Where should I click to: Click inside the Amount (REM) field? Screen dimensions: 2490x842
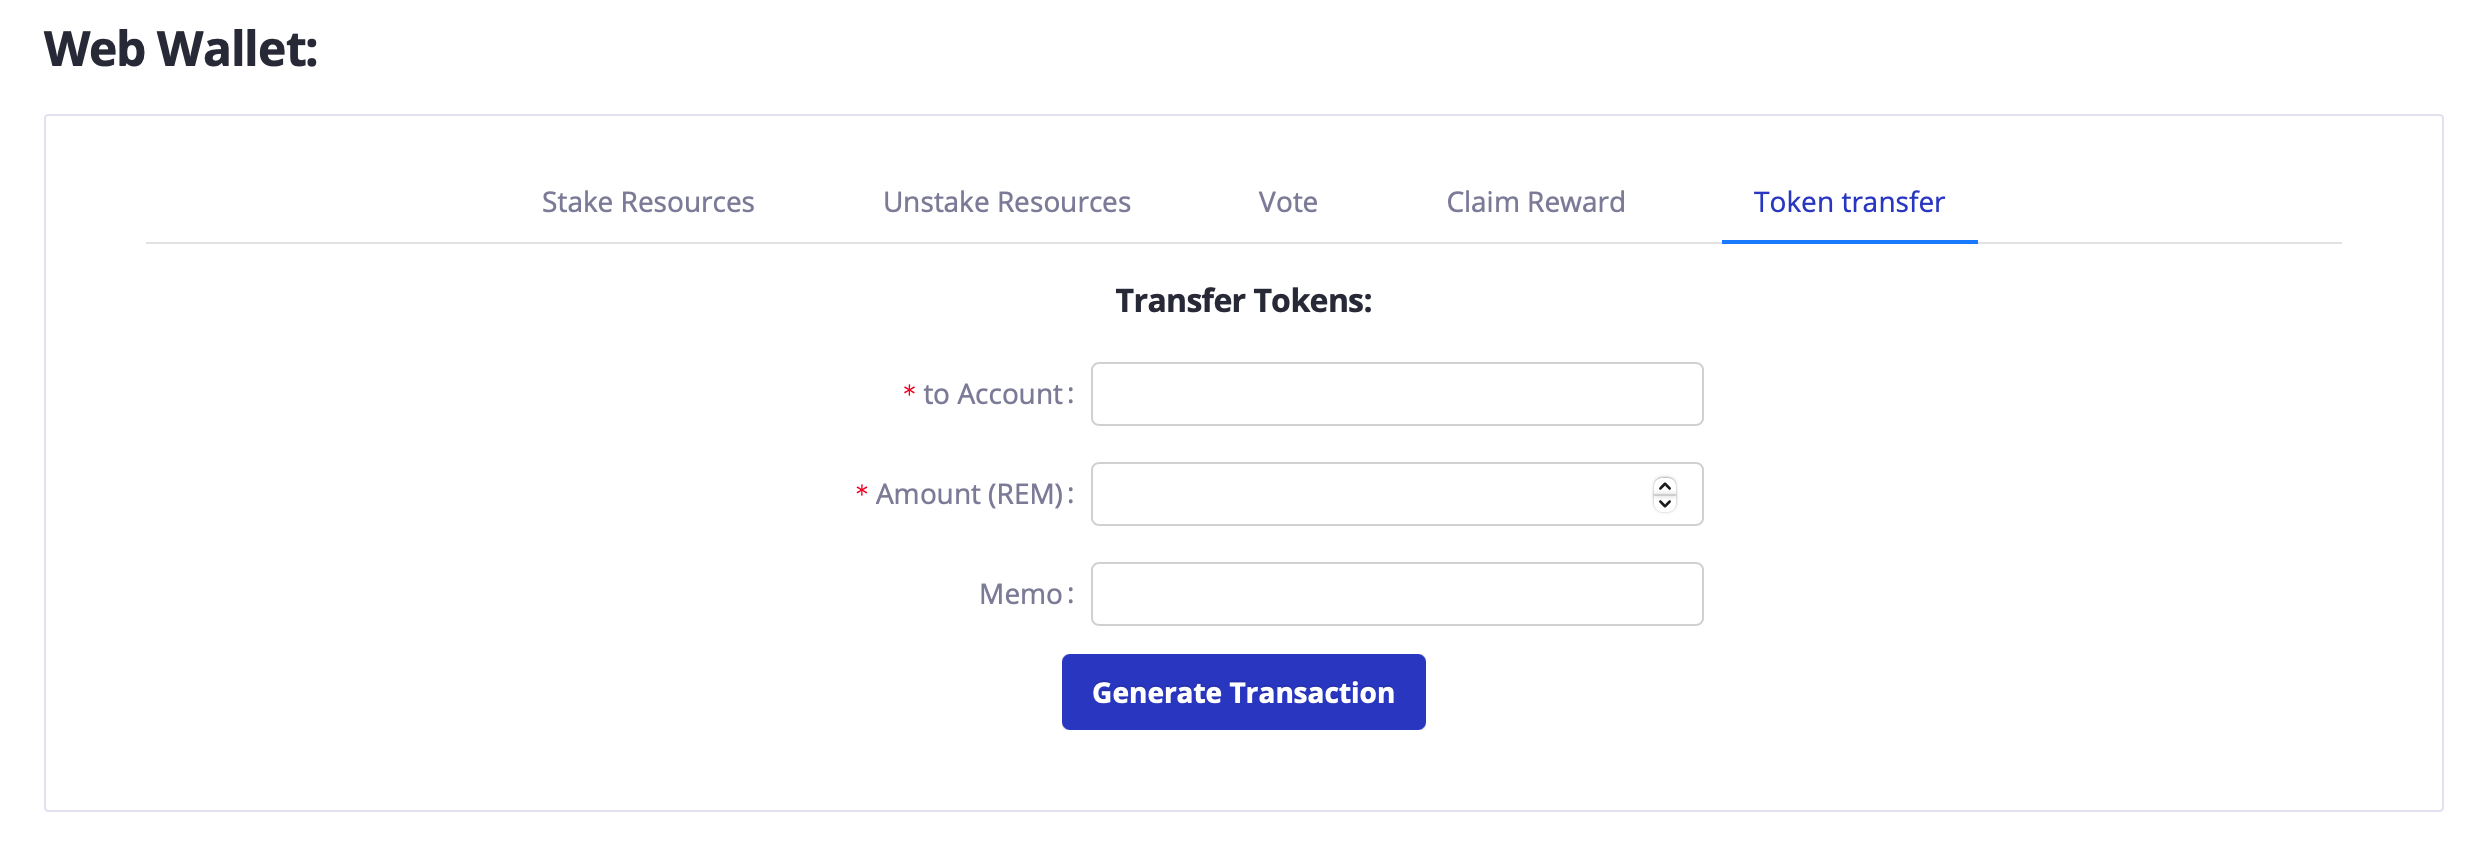pos(1370,494)
